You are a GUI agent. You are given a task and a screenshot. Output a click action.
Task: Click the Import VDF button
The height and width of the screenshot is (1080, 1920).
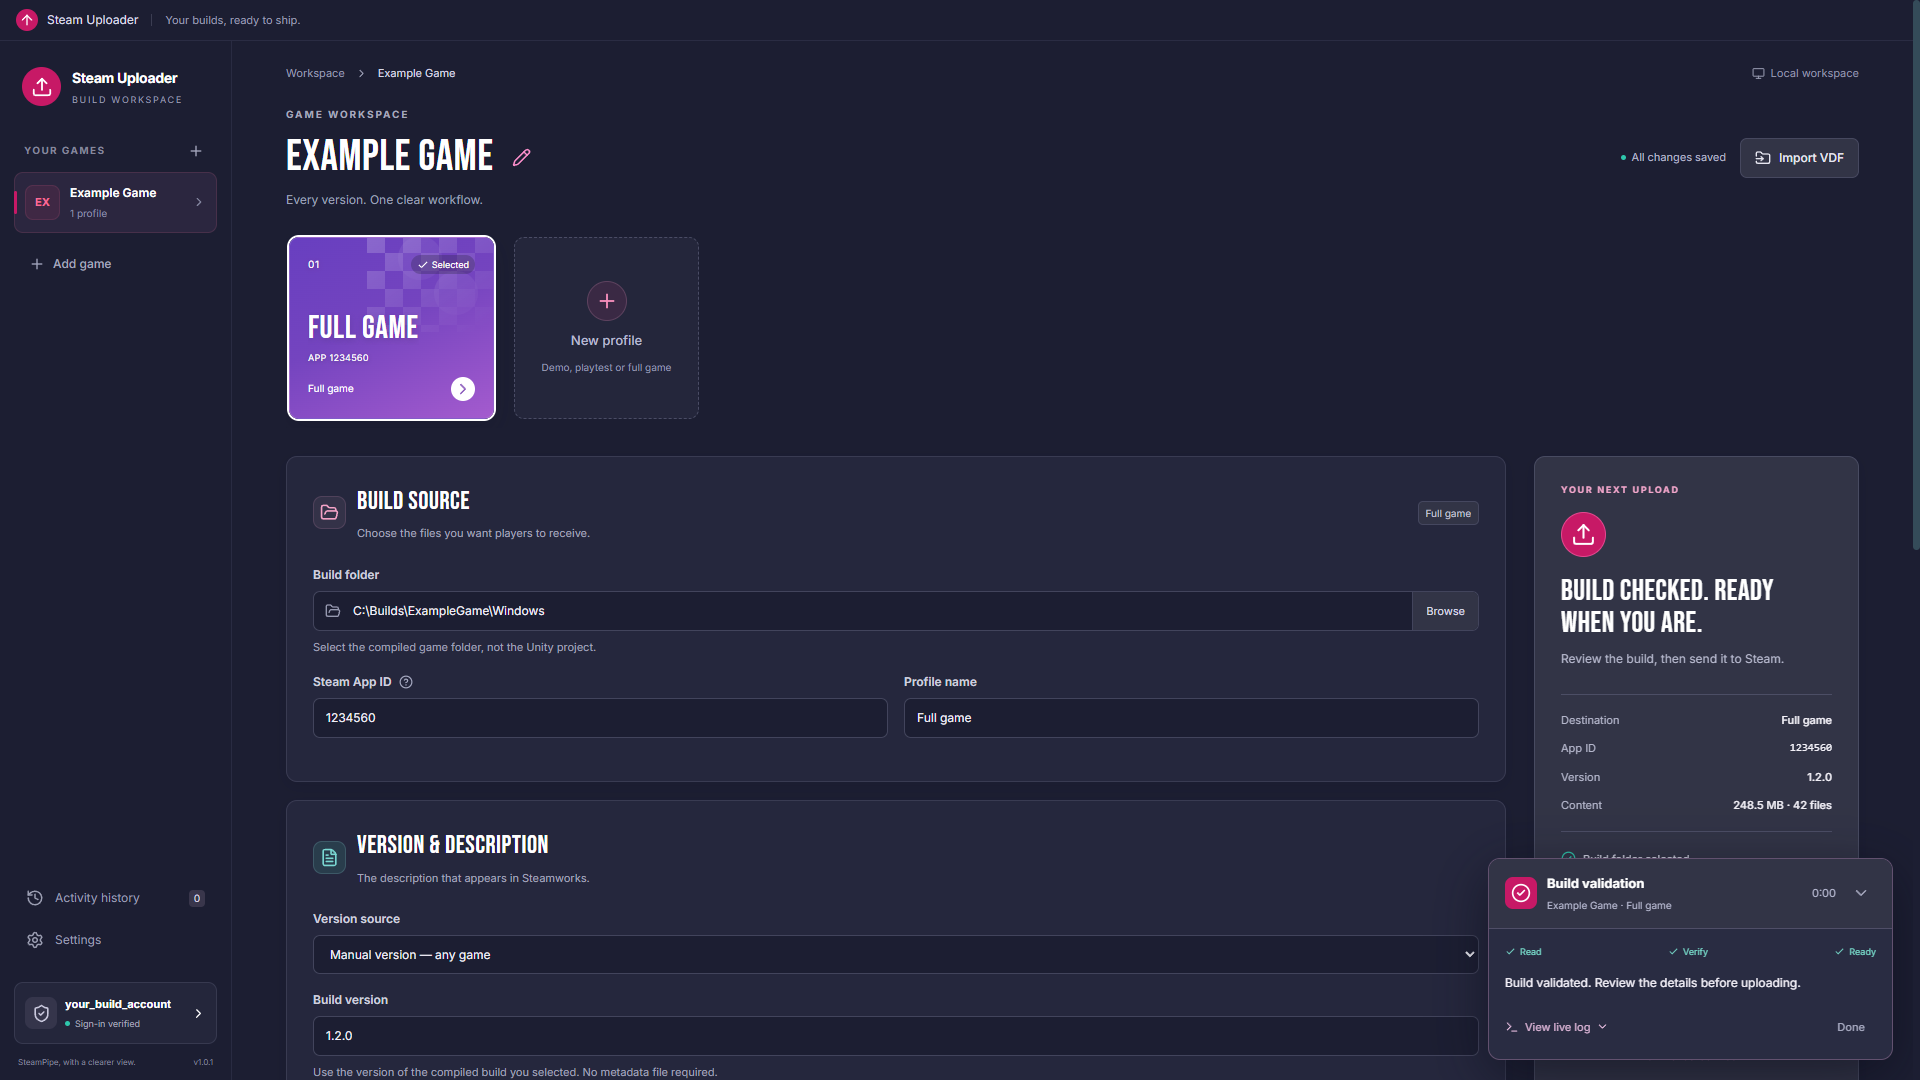click(1799, 158)
